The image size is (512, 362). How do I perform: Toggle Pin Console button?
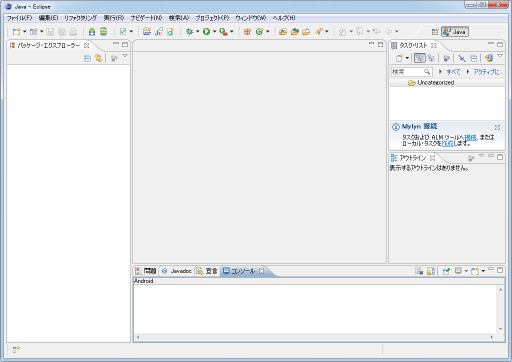tap(446, 271)
